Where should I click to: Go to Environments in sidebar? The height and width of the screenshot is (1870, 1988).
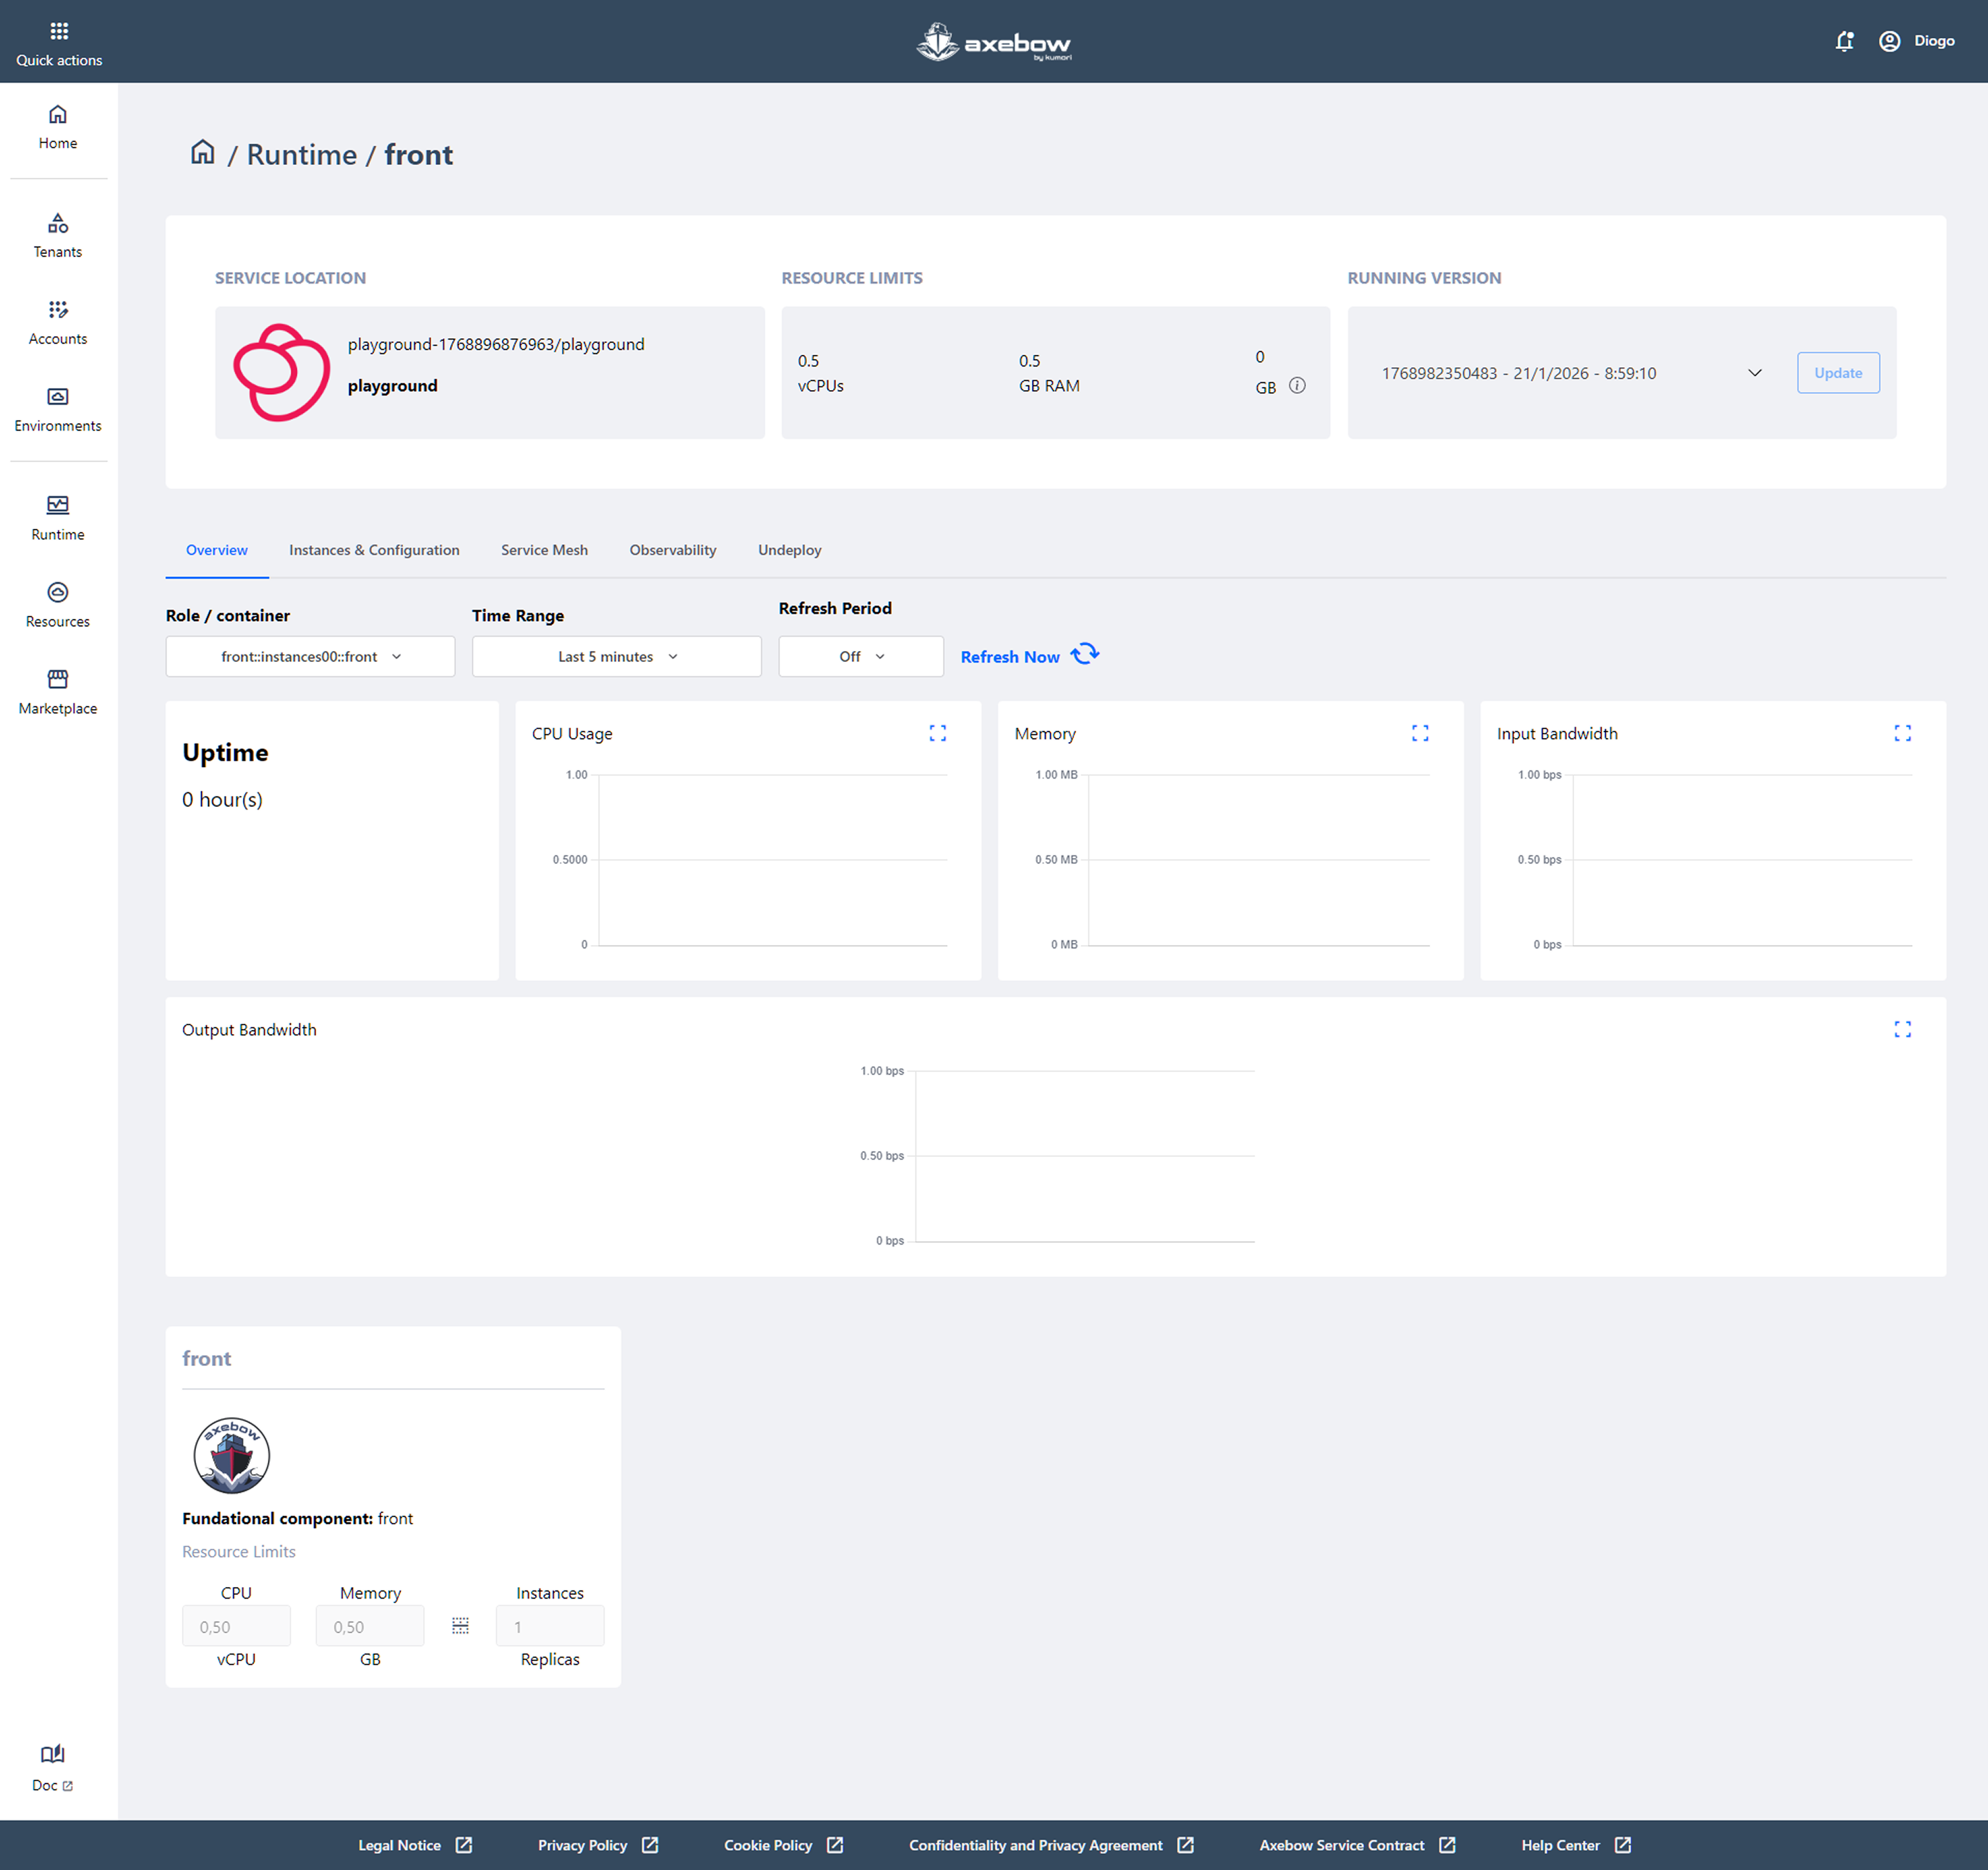(58, 410)
